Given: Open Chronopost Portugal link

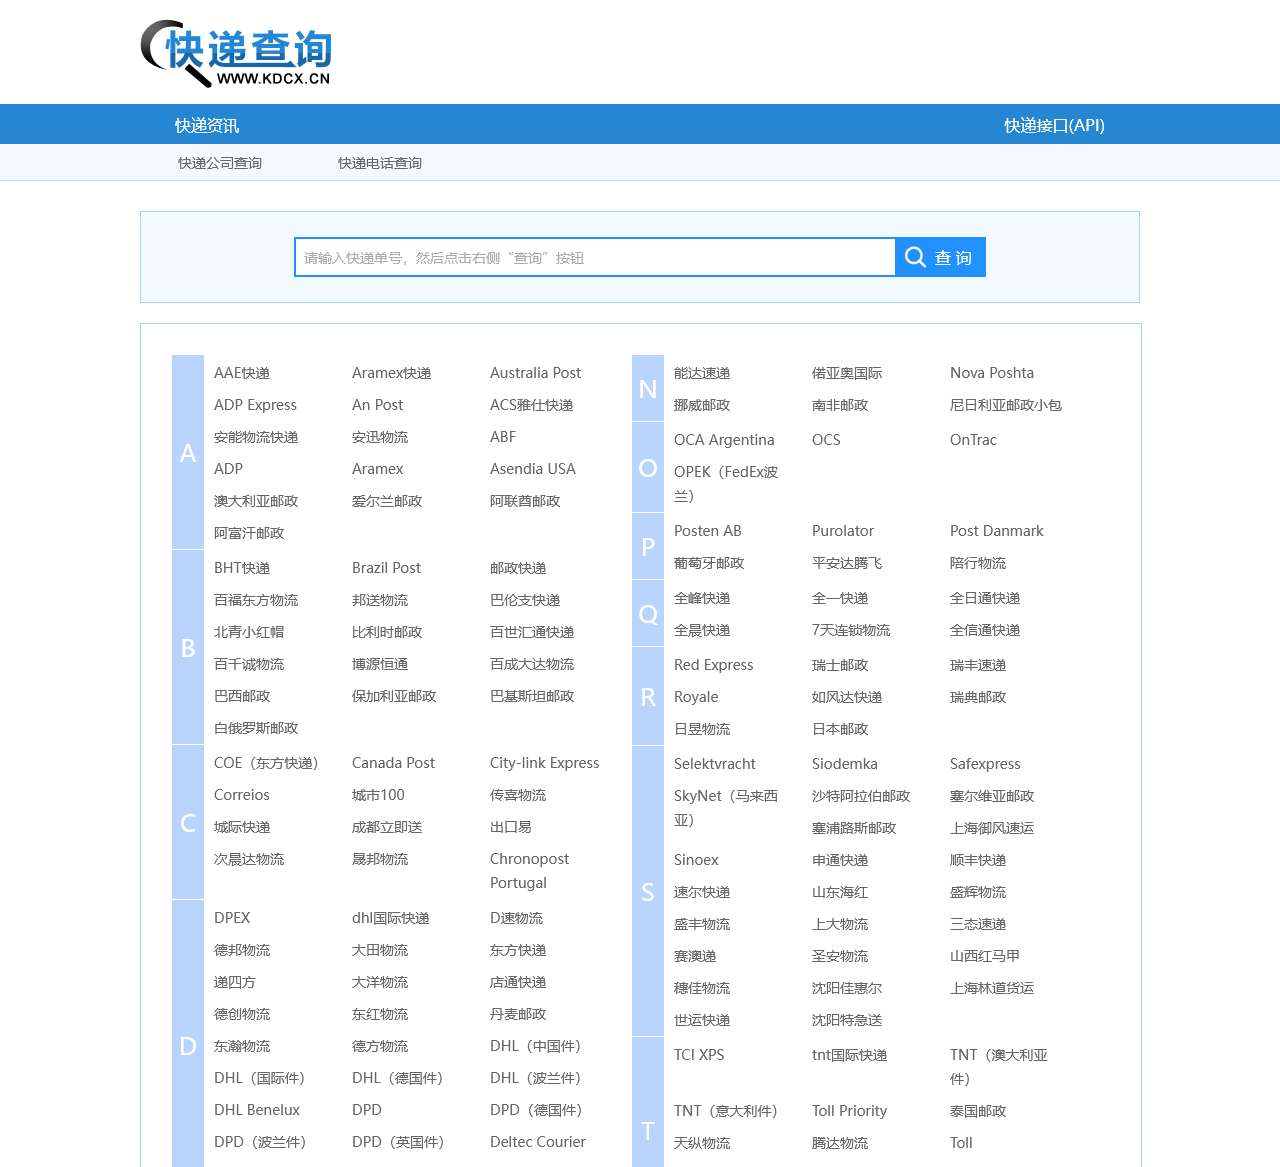Looking at the screenshot, I should (529, 871).
